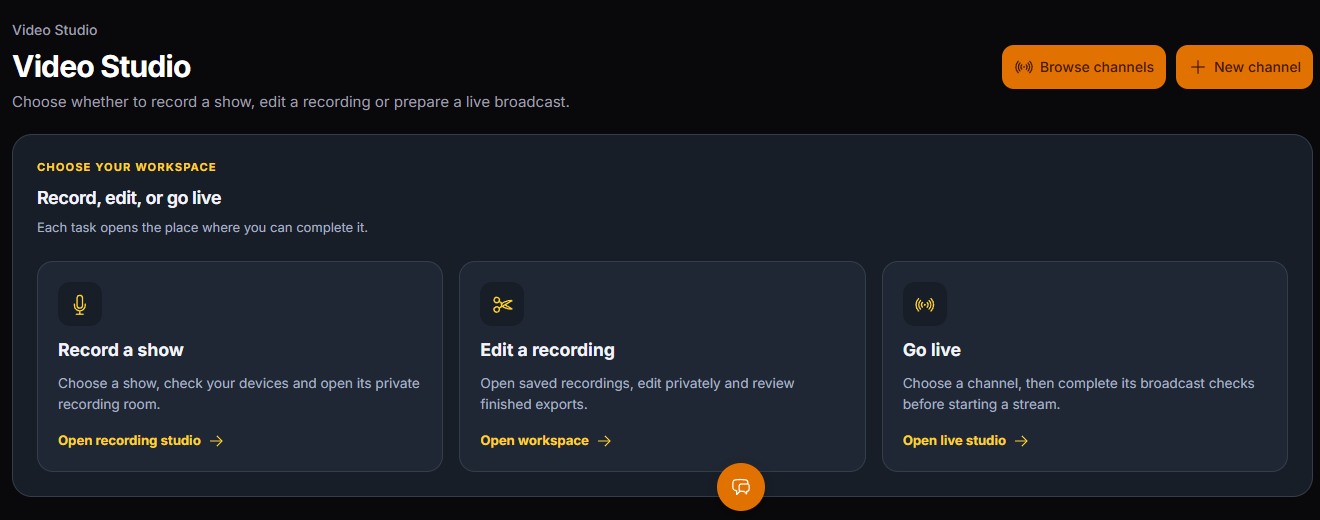
Task: Select the Go live heading
Action: 932,350
